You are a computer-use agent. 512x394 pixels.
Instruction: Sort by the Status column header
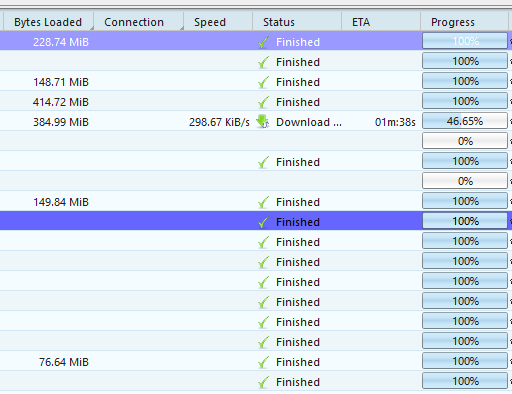point(297,22)
